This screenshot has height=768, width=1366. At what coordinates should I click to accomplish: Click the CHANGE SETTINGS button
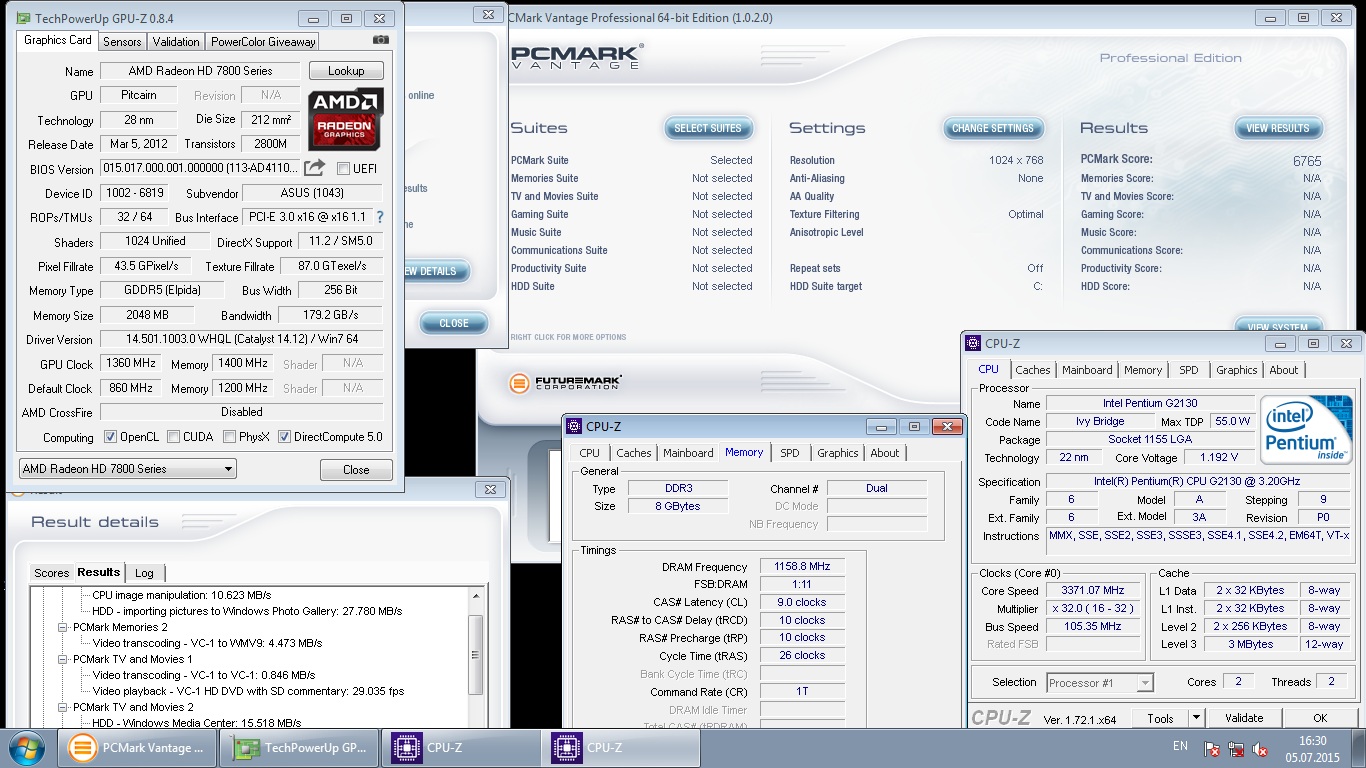[993, 128]
